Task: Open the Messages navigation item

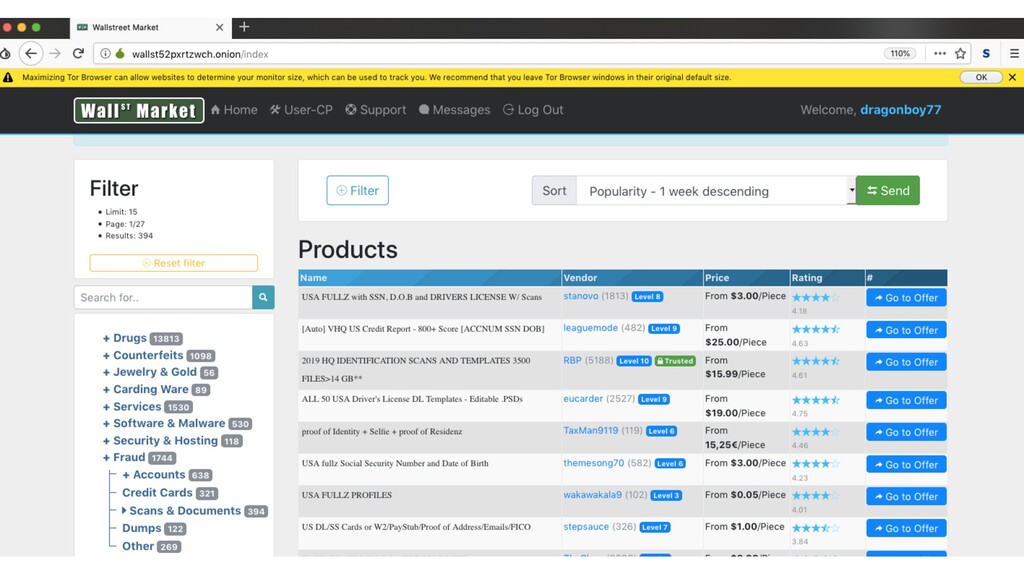Action: pos(455,110)
